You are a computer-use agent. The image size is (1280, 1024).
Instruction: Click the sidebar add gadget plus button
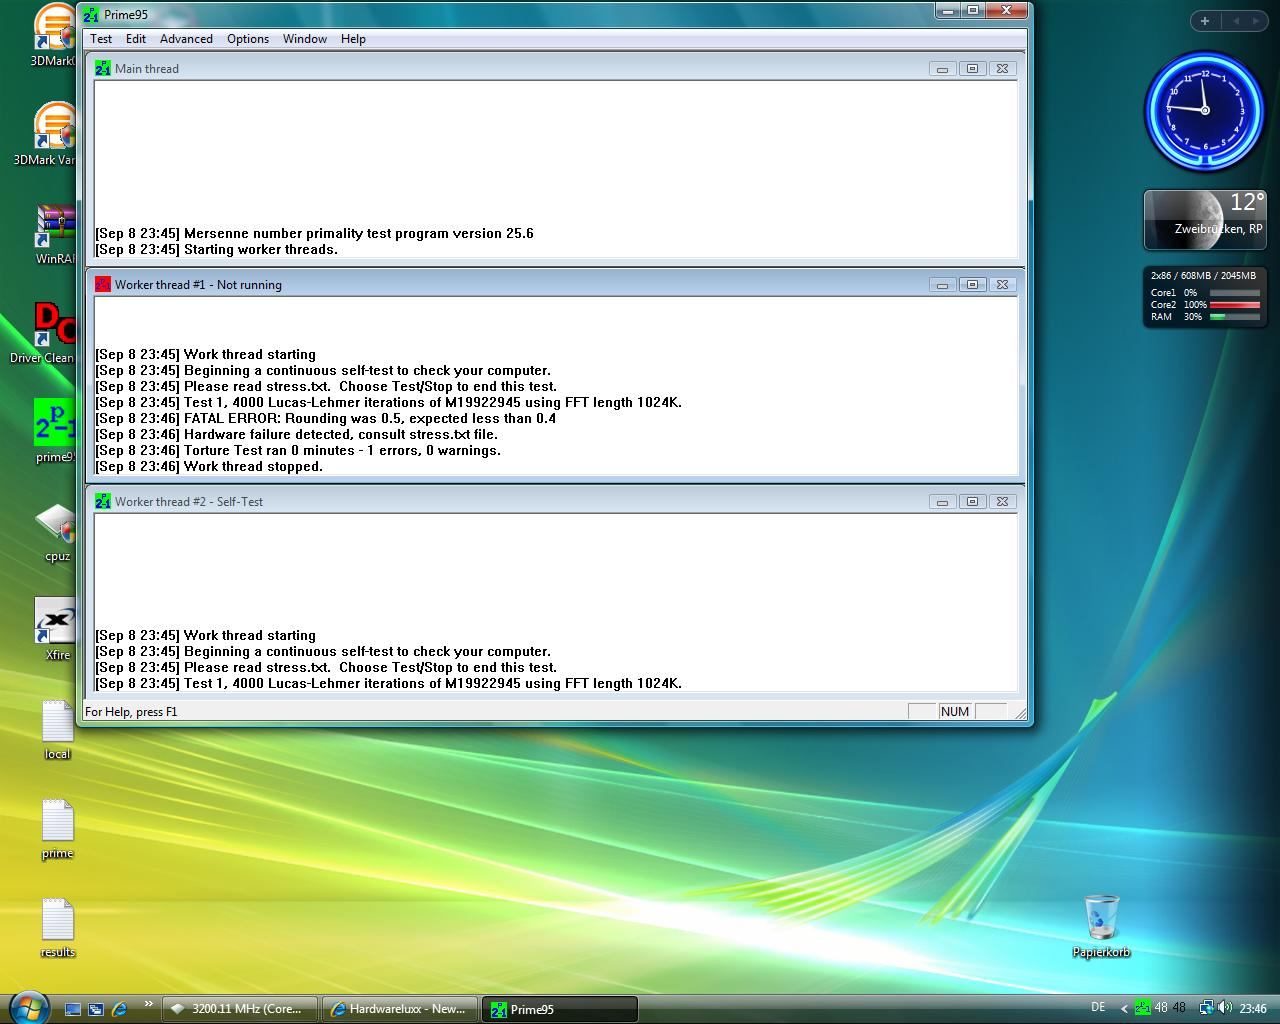(1205, 20)
